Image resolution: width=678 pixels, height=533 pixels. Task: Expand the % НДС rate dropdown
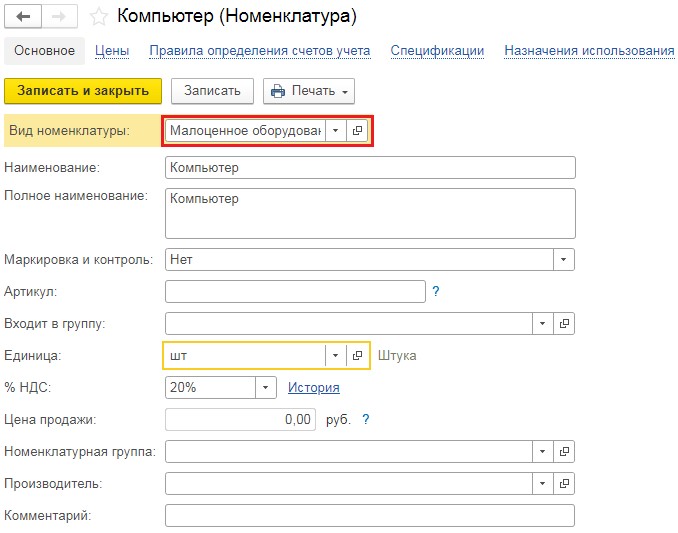[265, 387]
